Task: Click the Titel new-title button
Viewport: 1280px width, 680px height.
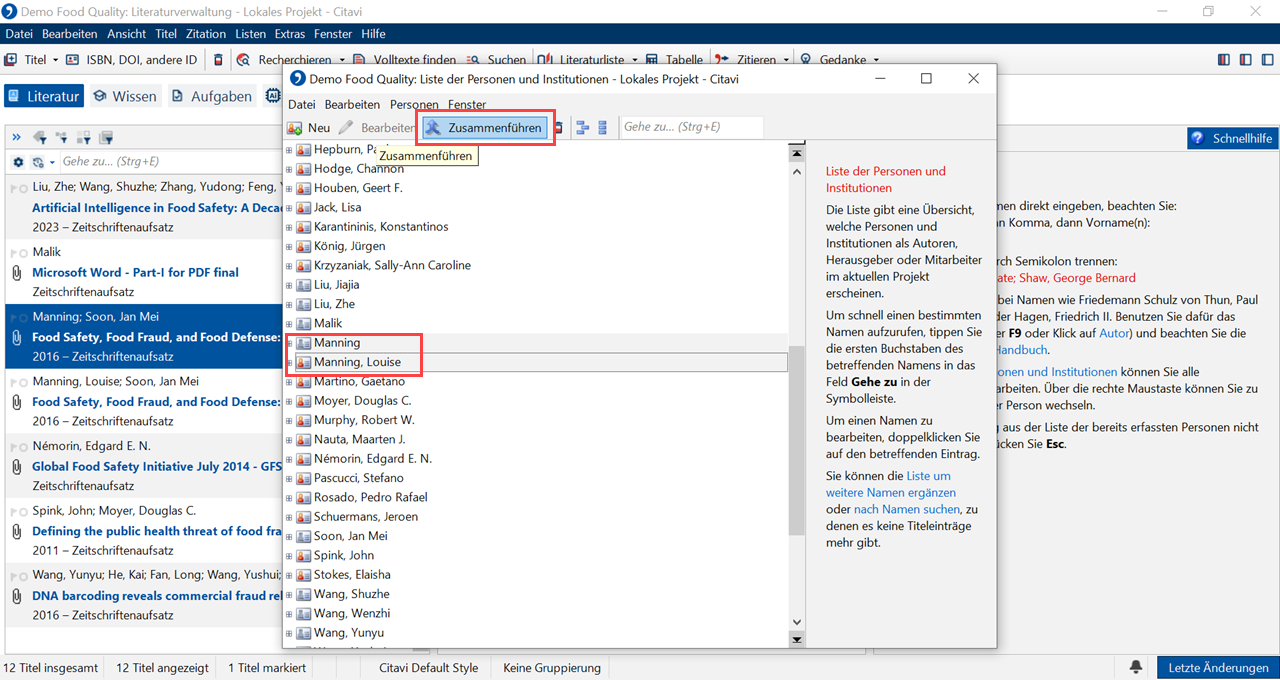Action: point(27,60)
